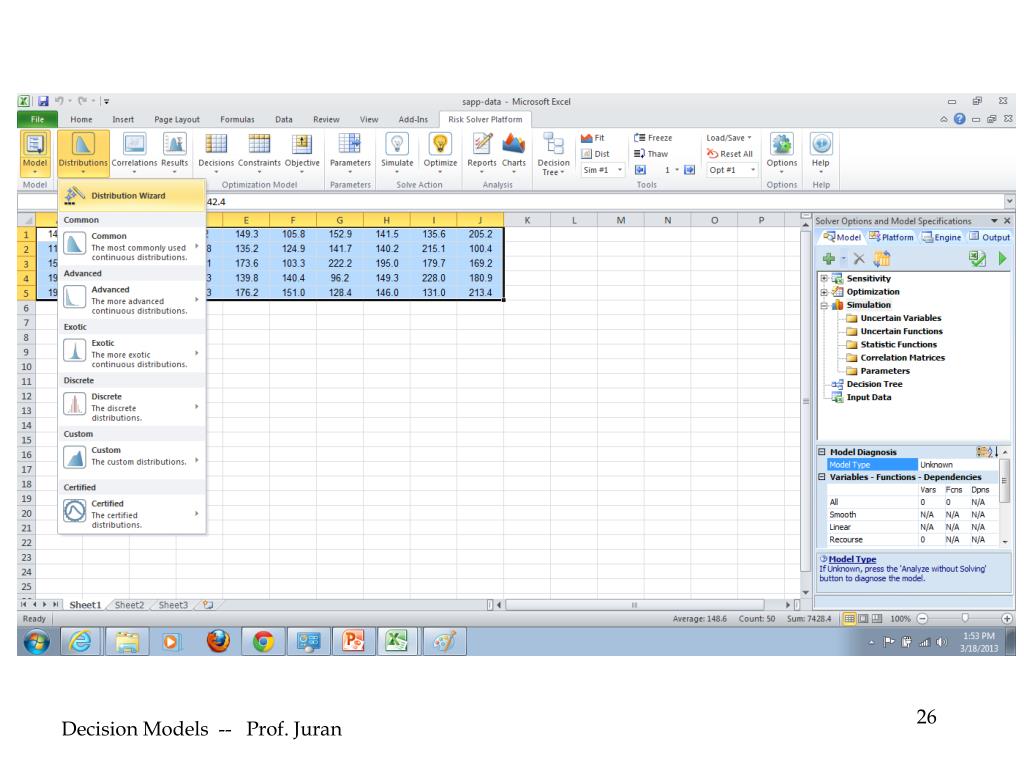
Task: Click the green play solve arrow
Action: [1002, 259]
